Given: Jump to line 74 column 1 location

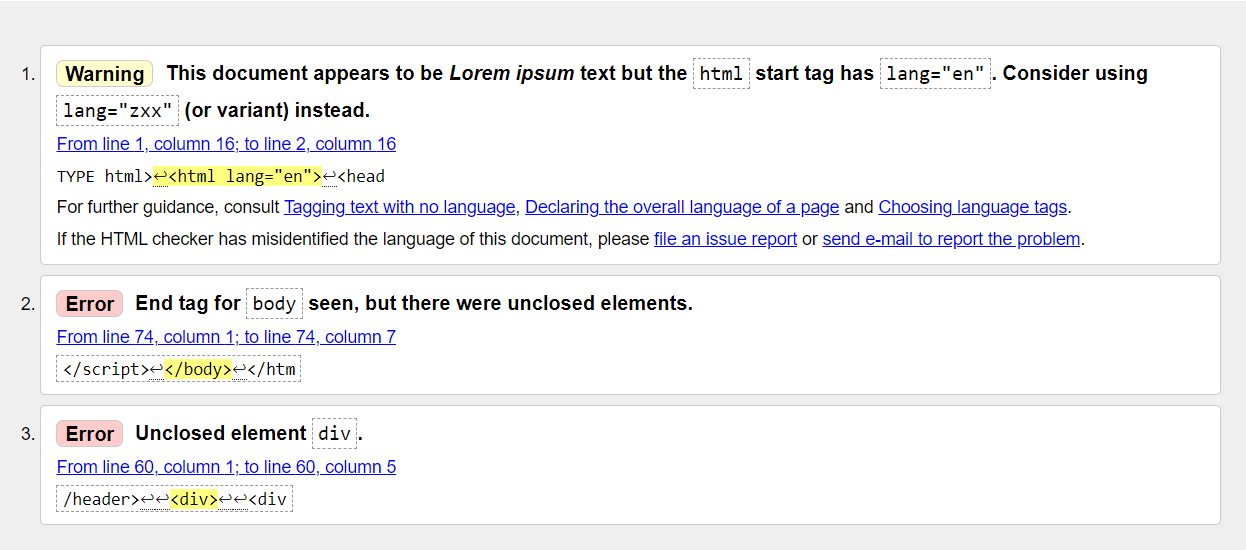Looking at the screenshot, I should [226, 337].
